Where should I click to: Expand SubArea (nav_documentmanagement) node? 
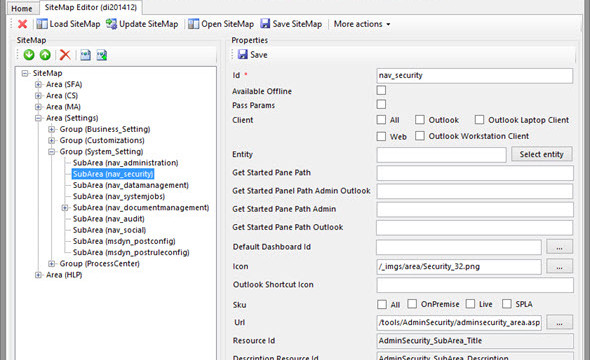(65, 208)
